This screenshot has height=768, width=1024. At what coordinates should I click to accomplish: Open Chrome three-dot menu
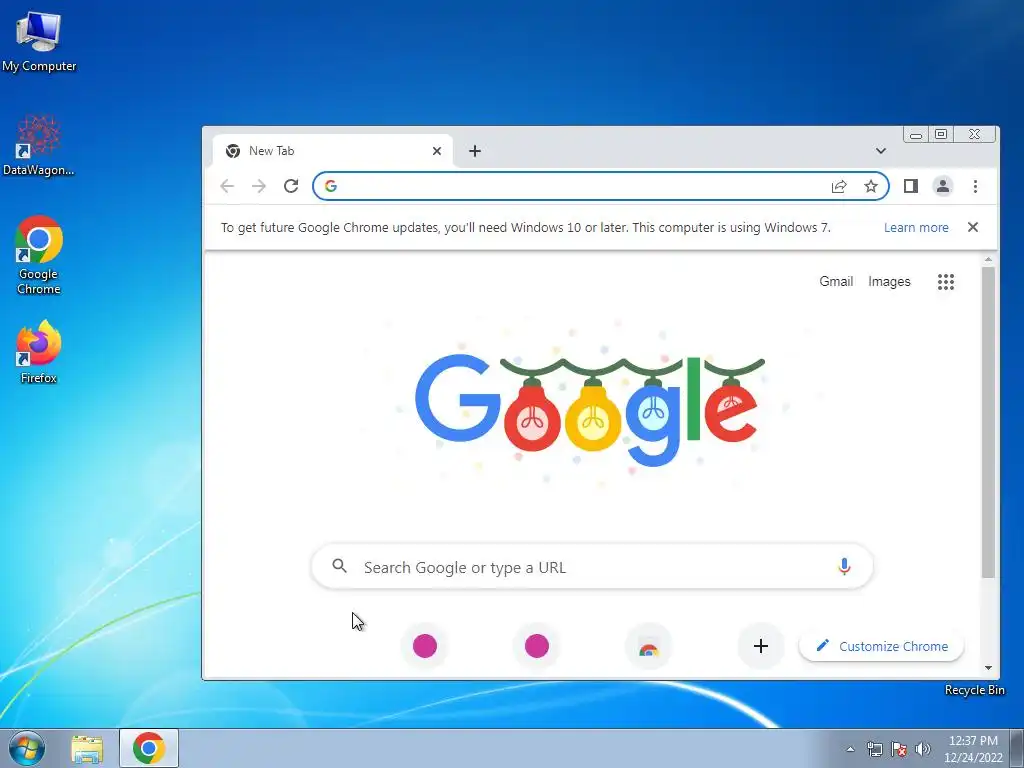(x=975, y=186)
